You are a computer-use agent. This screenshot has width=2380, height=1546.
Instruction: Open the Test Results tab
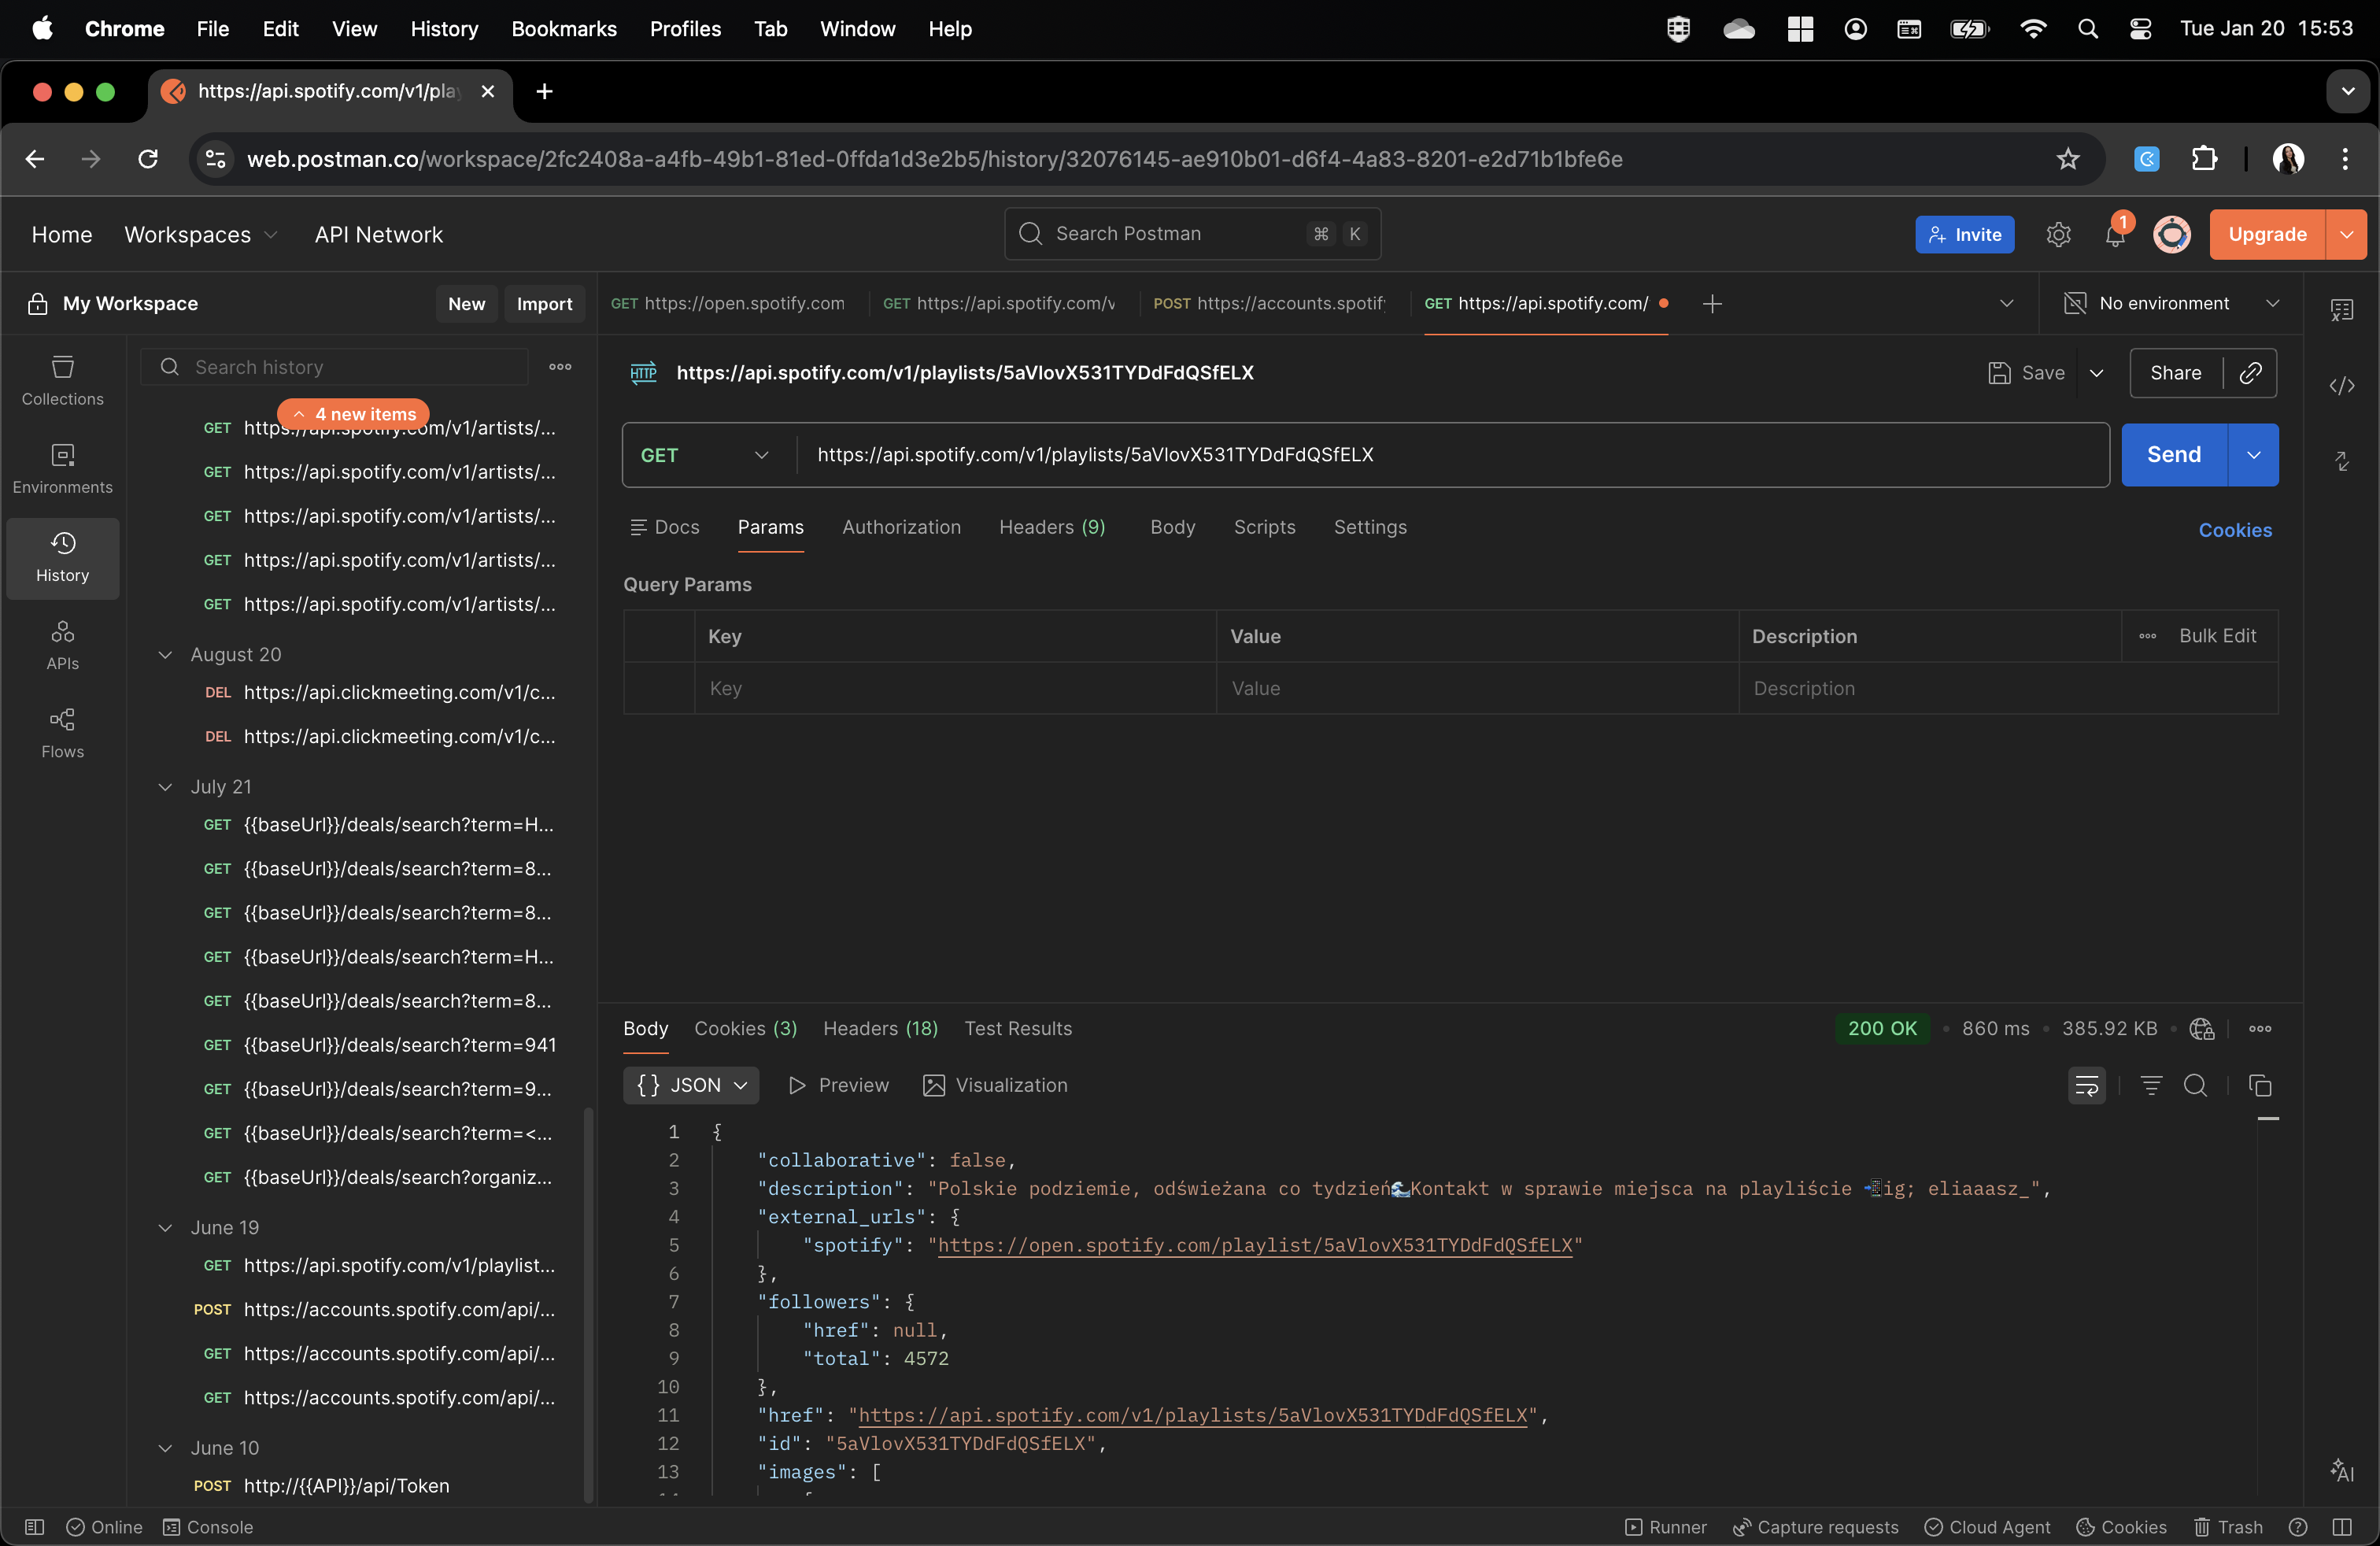tap(1017, 1028)
